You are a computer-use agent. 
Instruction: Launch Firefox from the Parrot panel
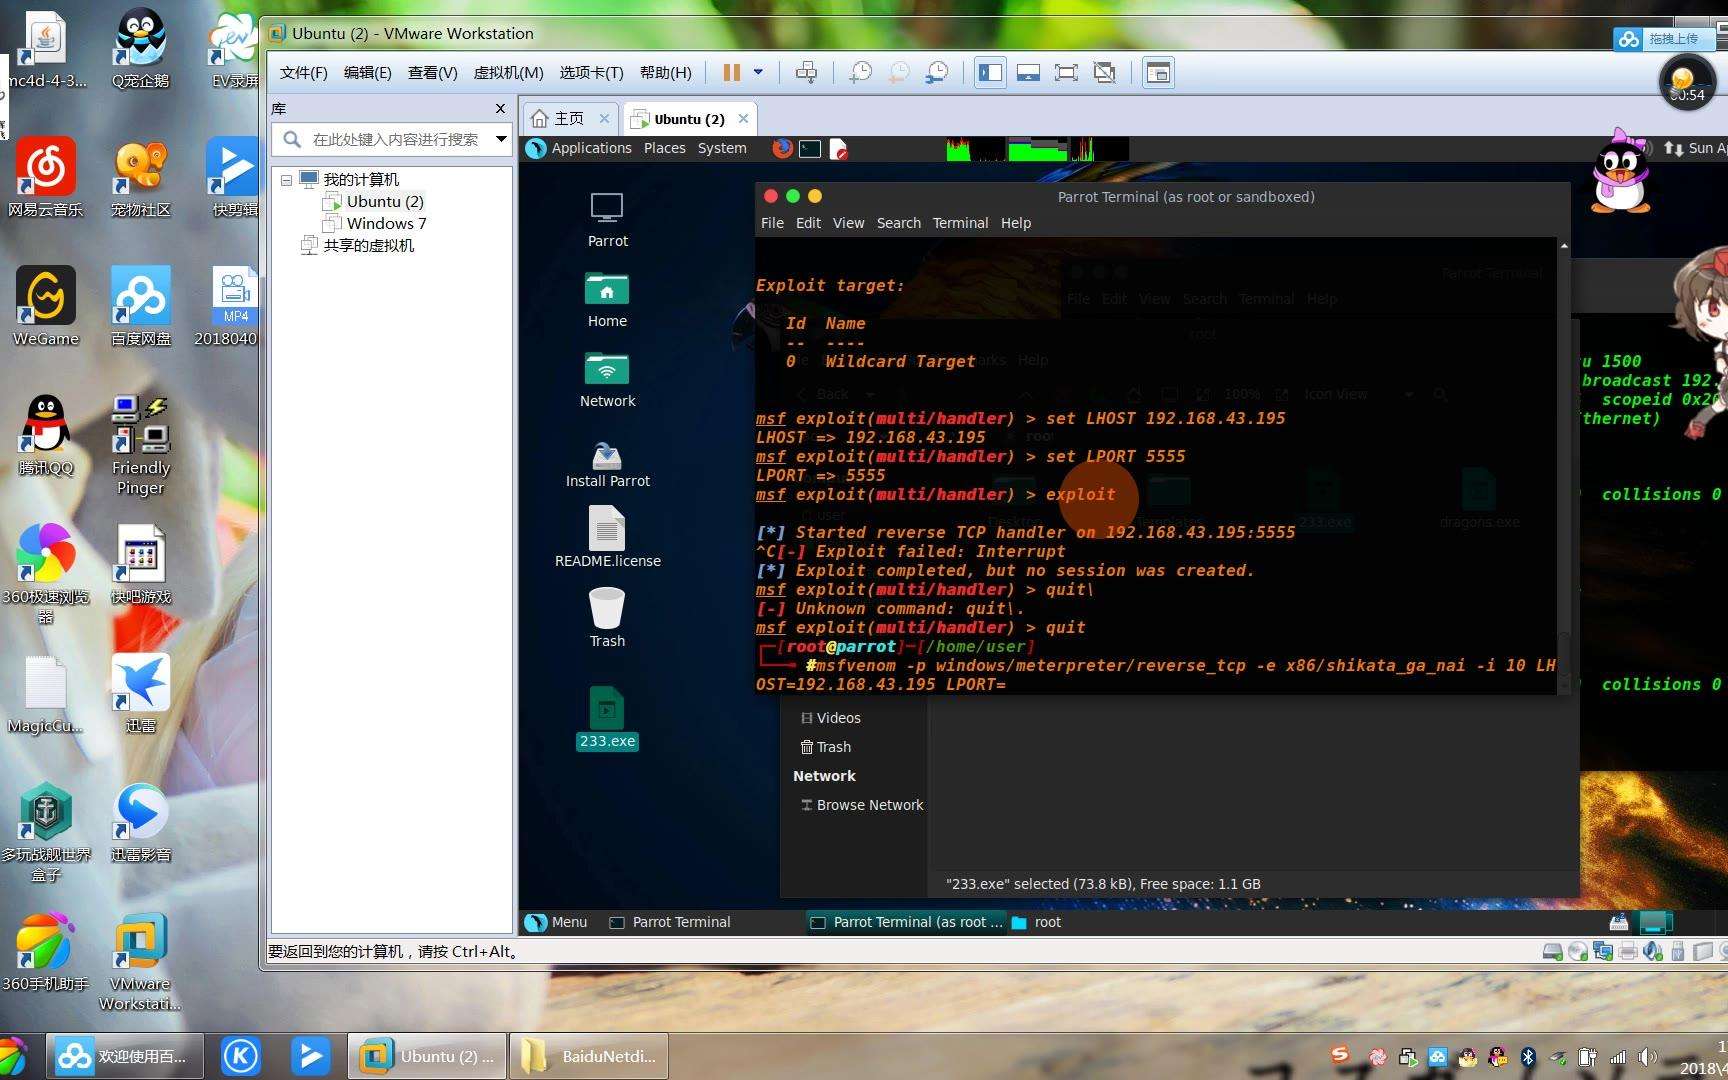(x=782, y=148)
